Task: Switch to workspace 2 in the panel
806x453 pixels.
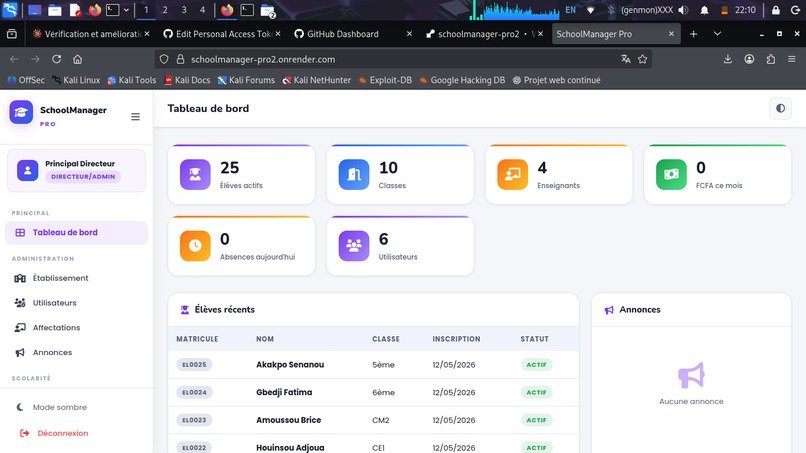Action: pos(165,10)
